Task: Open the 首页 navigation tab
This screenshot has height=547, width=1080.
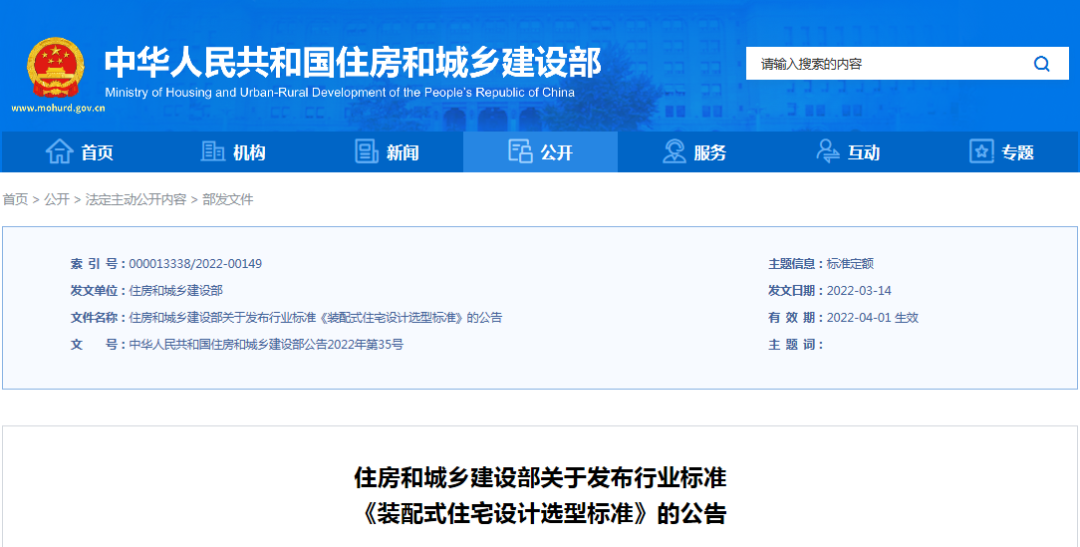Action: [79, 152]
